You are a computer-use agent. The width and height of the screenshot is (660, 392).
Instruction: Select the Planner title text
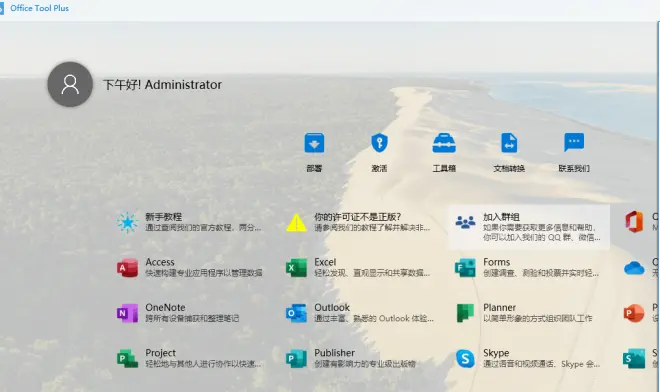(x=499, y=307)
